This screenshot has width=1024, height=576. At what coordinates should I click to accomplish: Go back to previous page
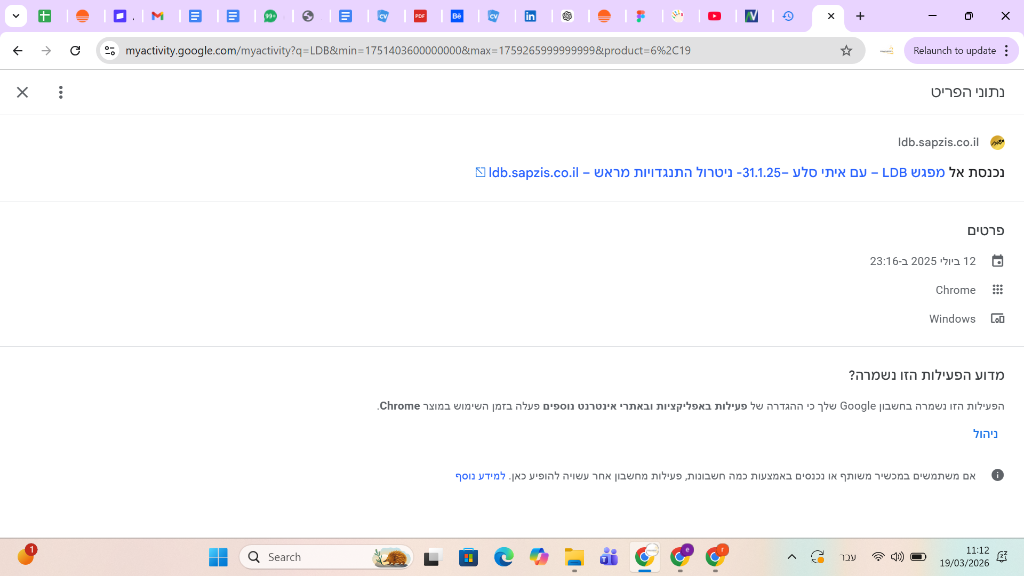18,50
